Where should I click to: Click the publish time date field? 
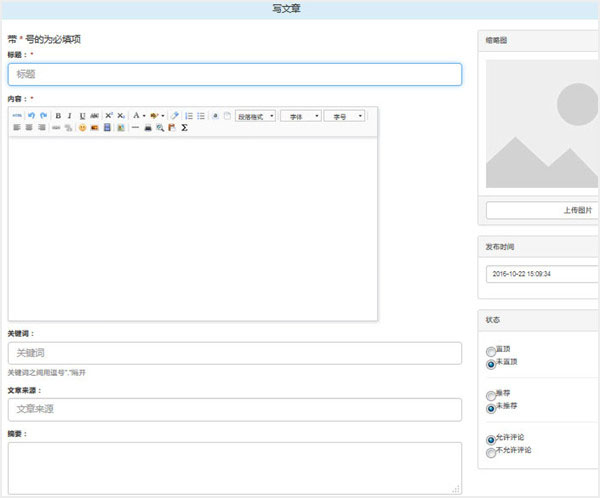543,274
